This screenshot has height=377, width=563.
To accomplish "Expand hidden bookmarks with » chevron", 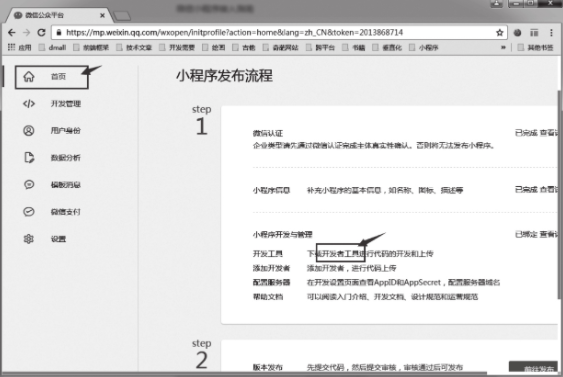I will tap(503, 47).
